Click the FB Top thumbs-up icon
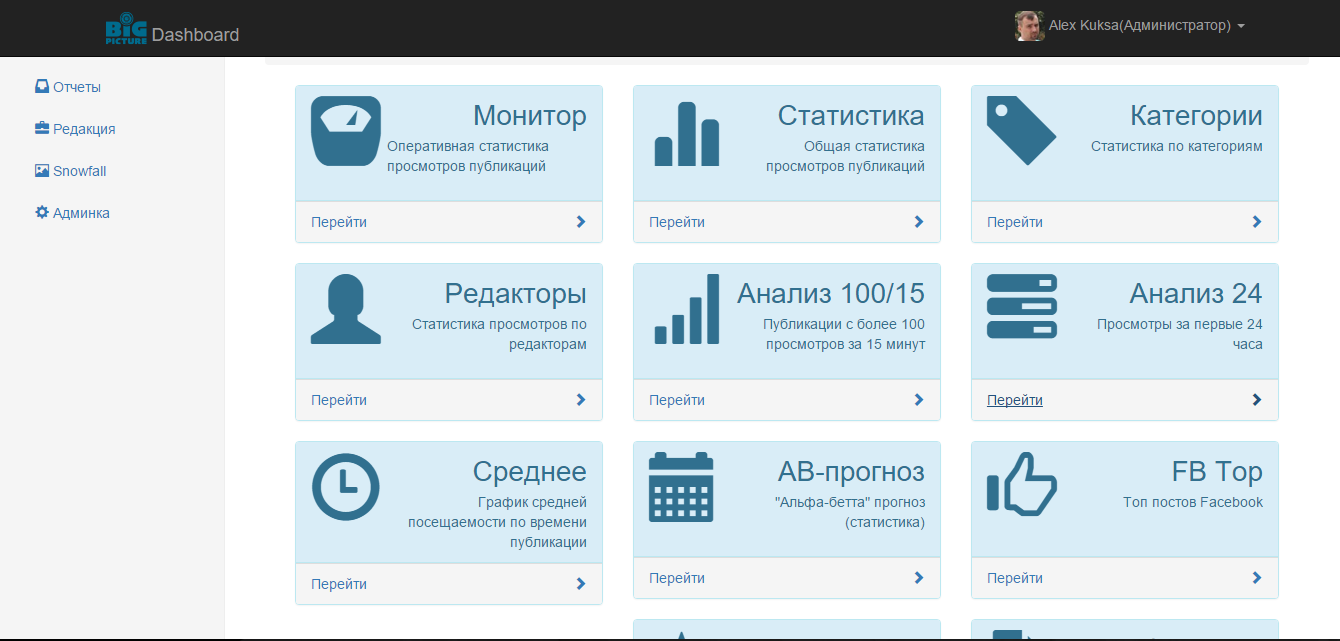Screen dimensions: 1340x641 click(x=1022, y=485)
